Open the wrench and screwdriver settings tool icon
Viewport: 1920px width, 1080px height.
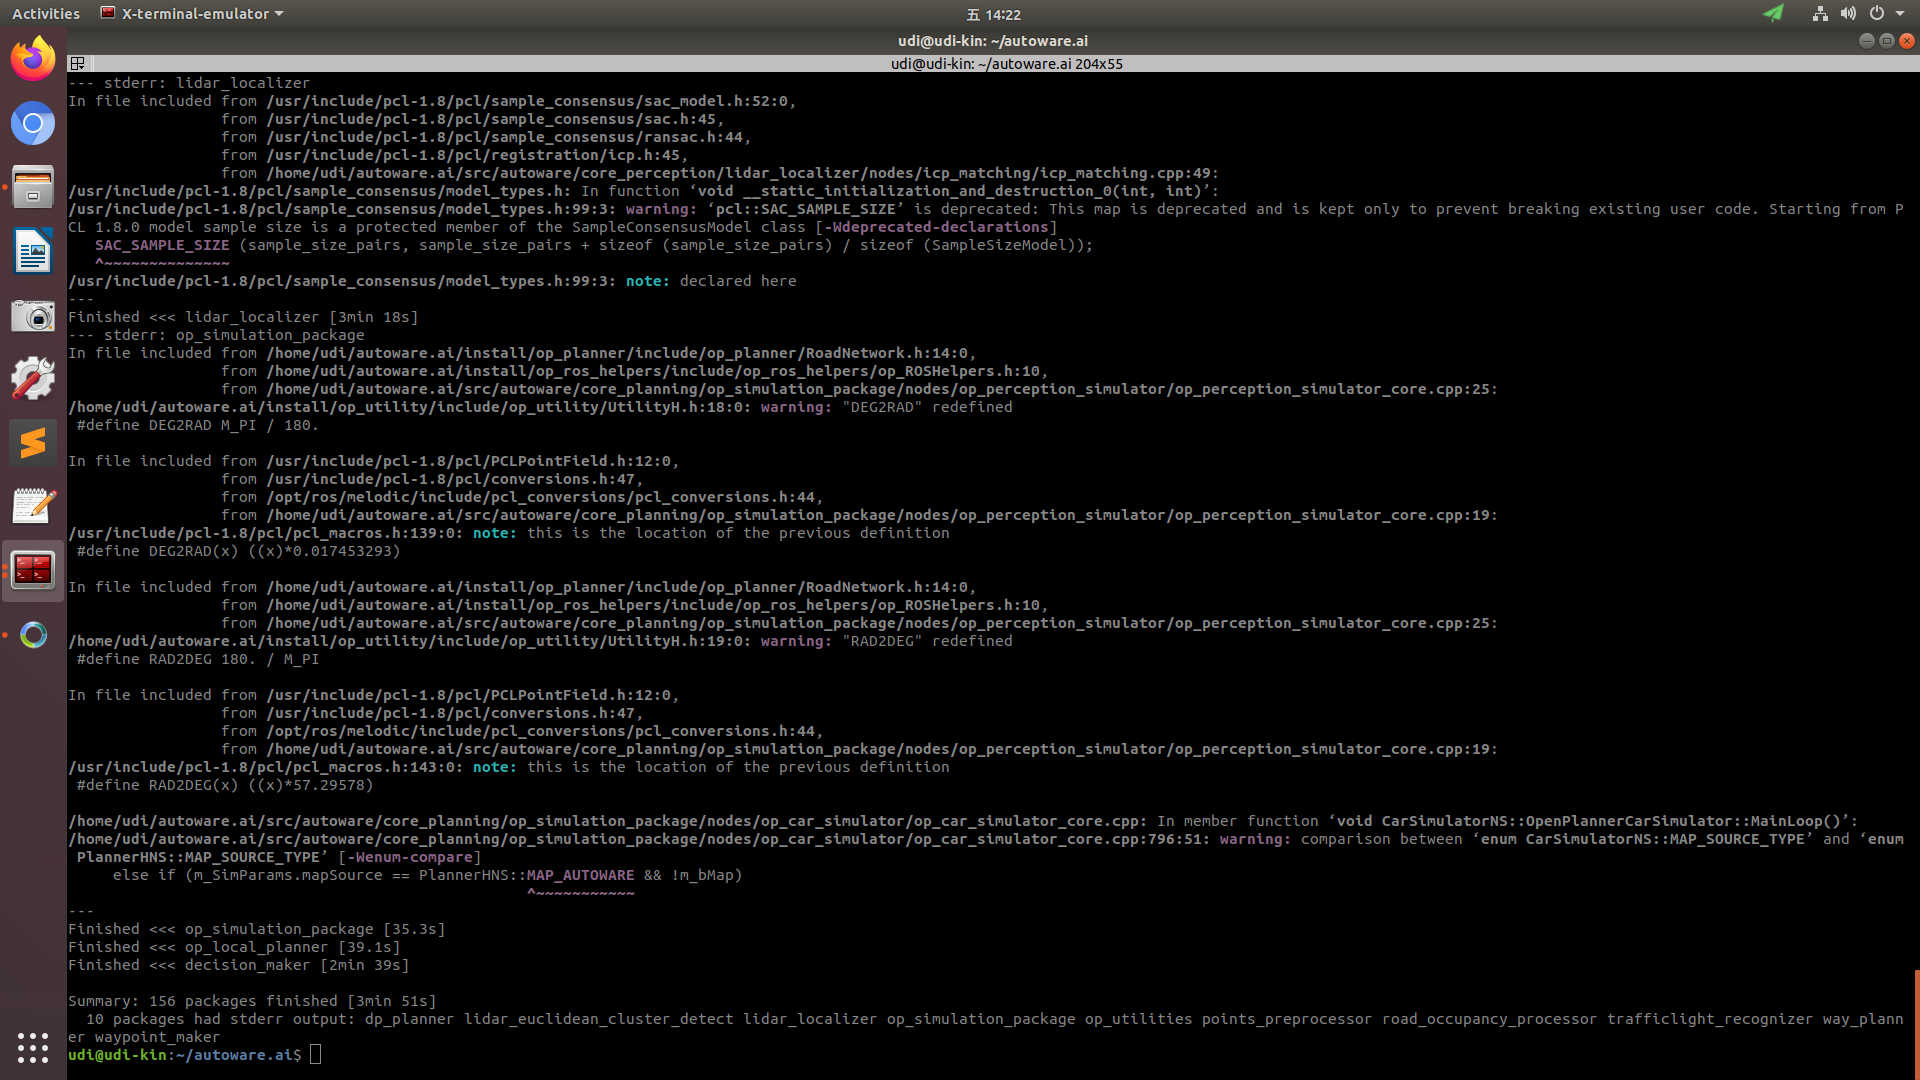33,379
